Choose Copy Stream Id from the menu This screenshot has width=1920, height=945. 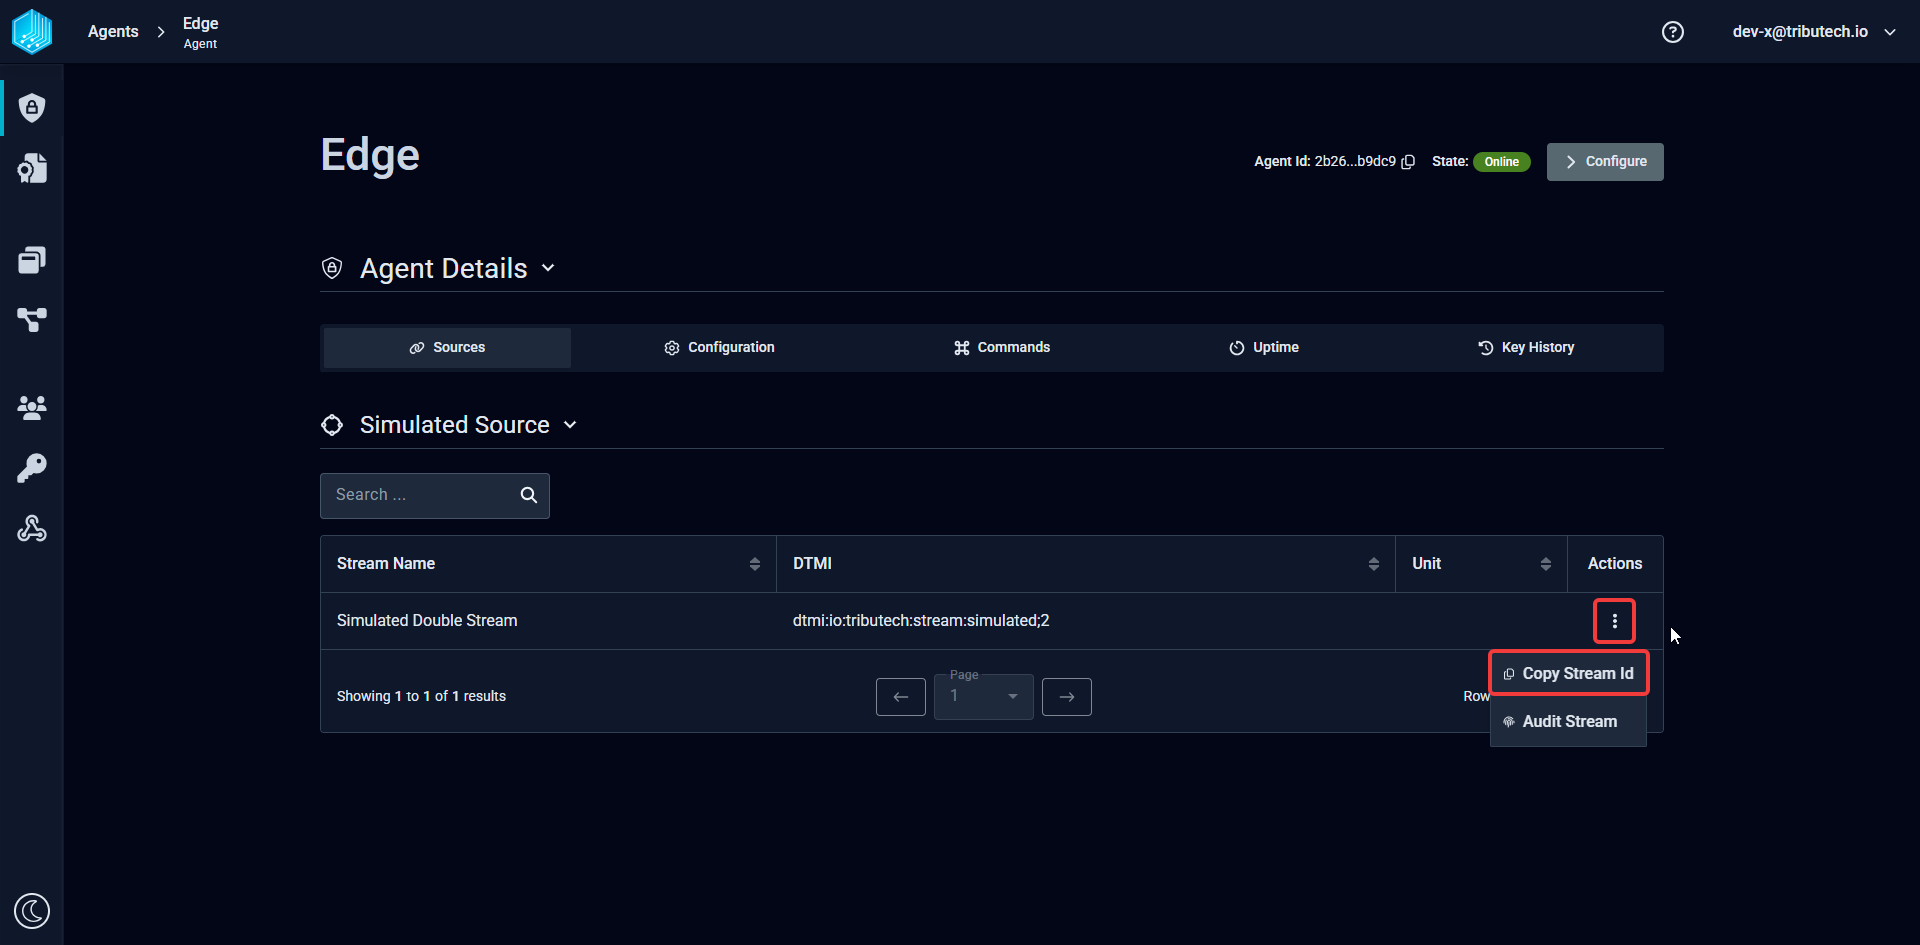tap(1569, 674)
